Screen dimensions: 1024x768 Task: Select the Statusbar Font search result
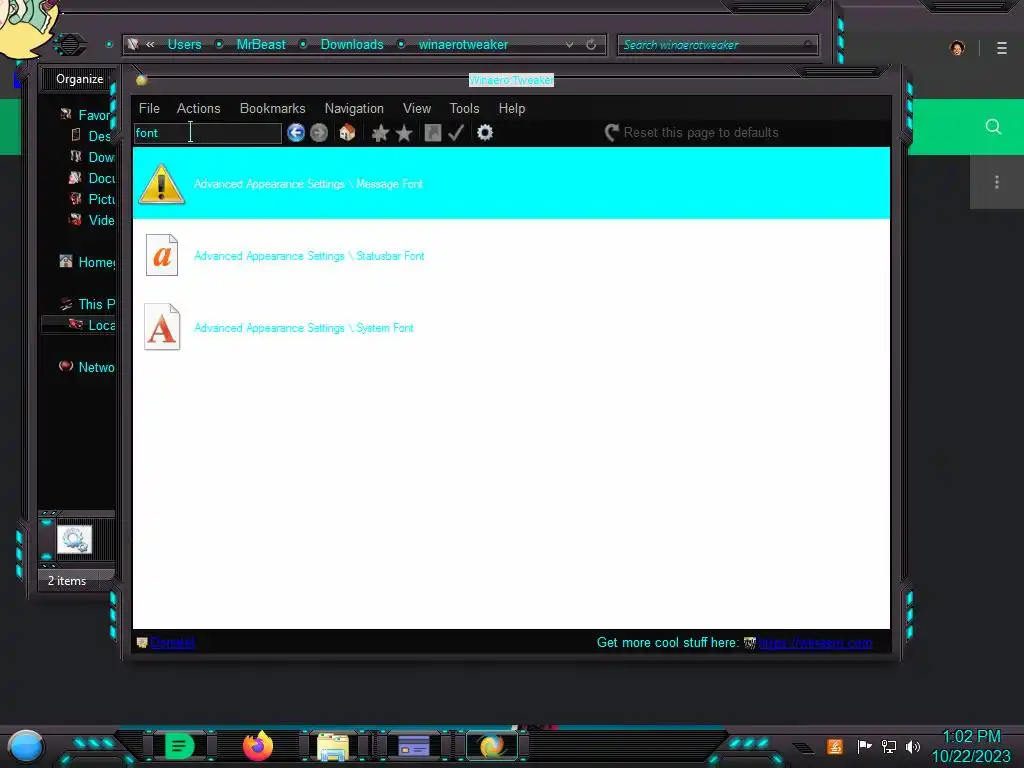[x=511, y=255]
